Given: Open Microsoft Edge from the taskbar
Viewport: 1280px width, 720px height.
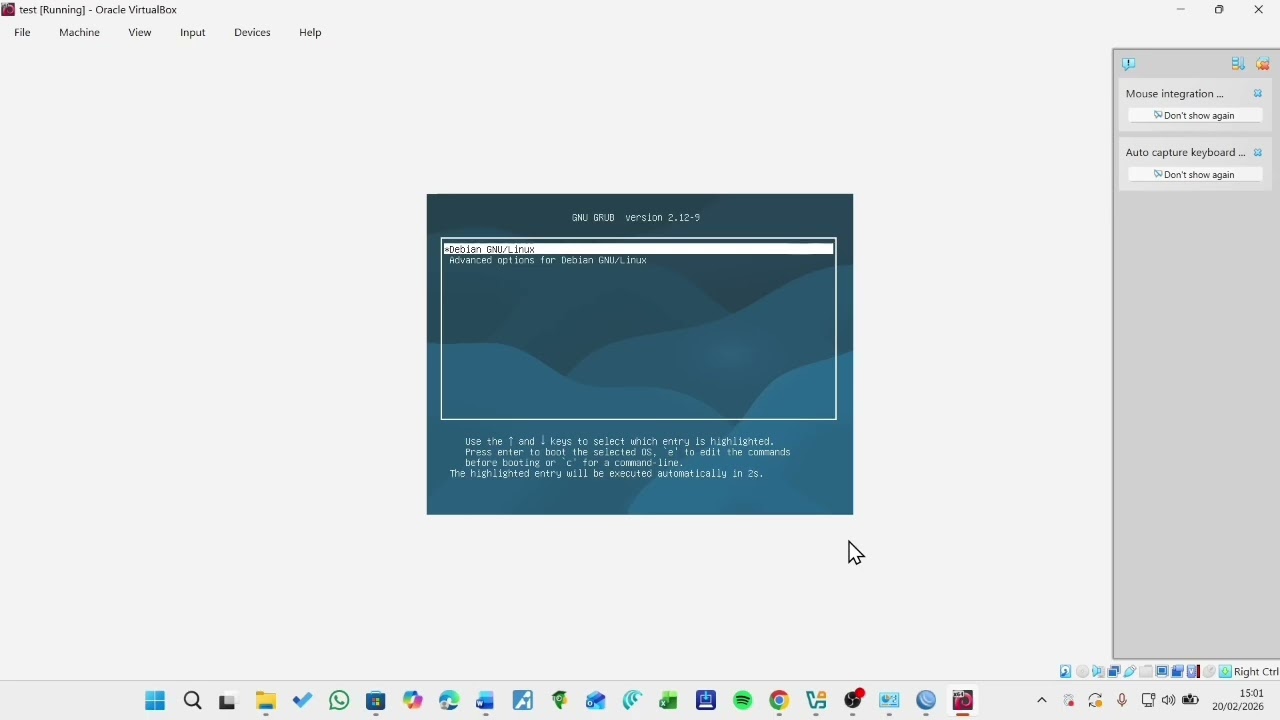Looking at the screenshot, I should pos(449,701).
